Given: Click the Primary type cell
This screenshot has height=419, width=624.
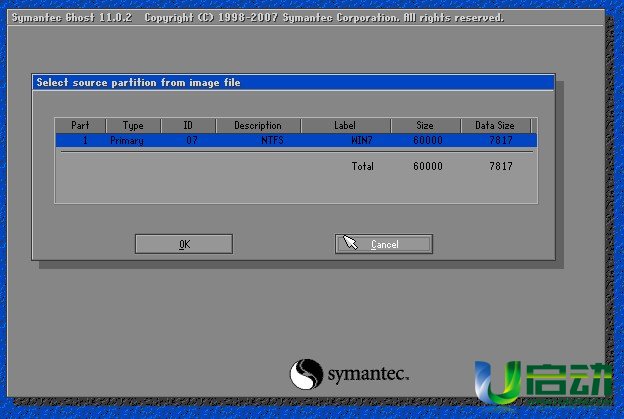Looking at the screenshot, I should point(127,140).
